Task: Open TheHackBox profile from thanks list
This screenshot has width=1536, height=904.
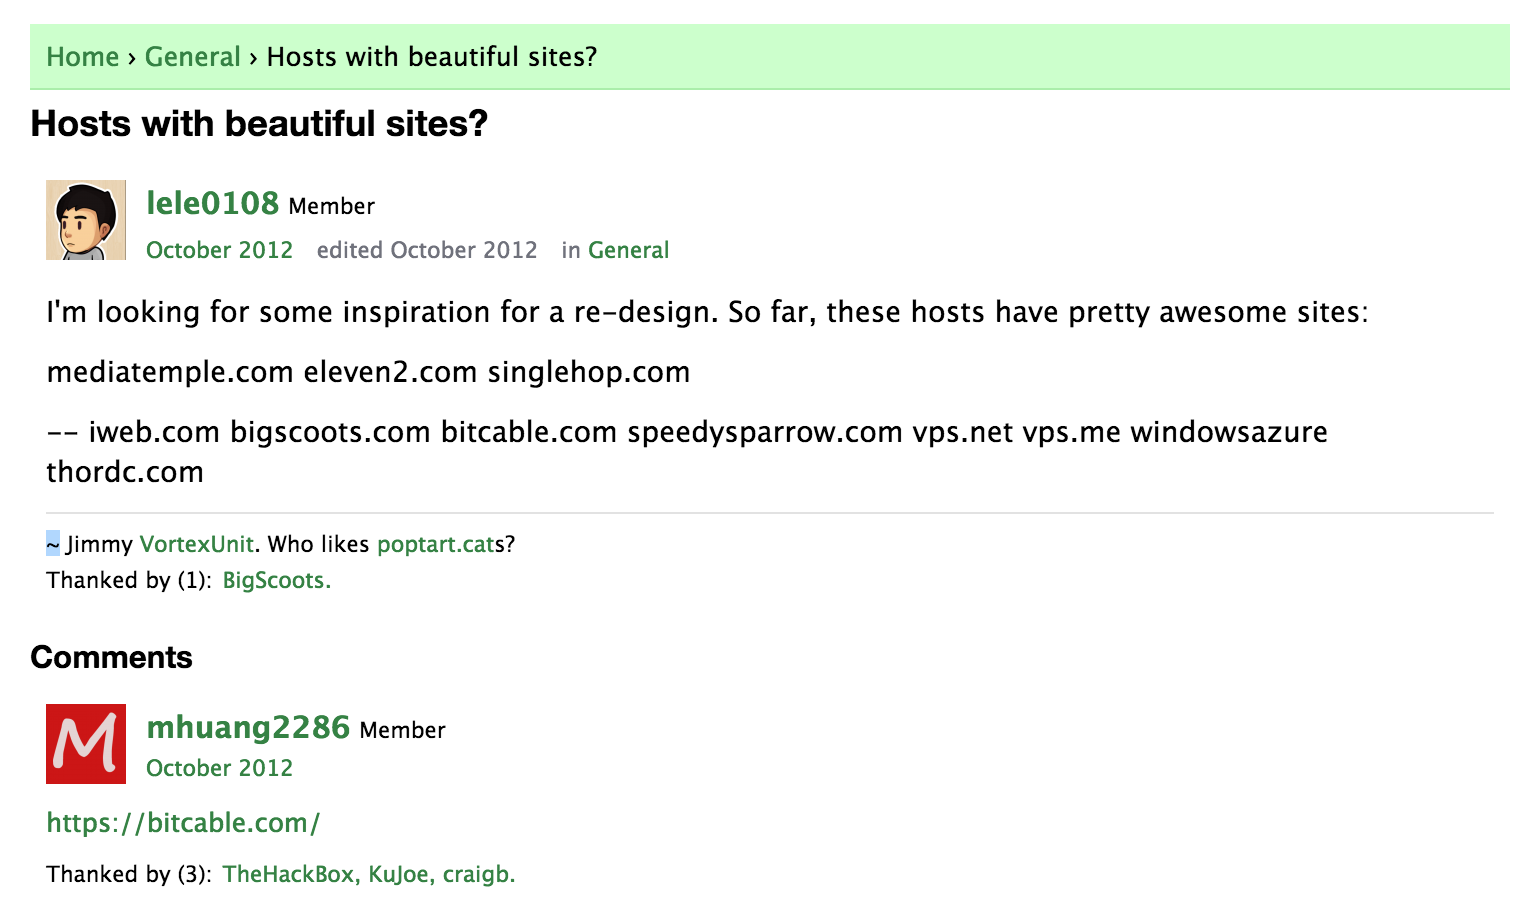Action: [288, 874]
